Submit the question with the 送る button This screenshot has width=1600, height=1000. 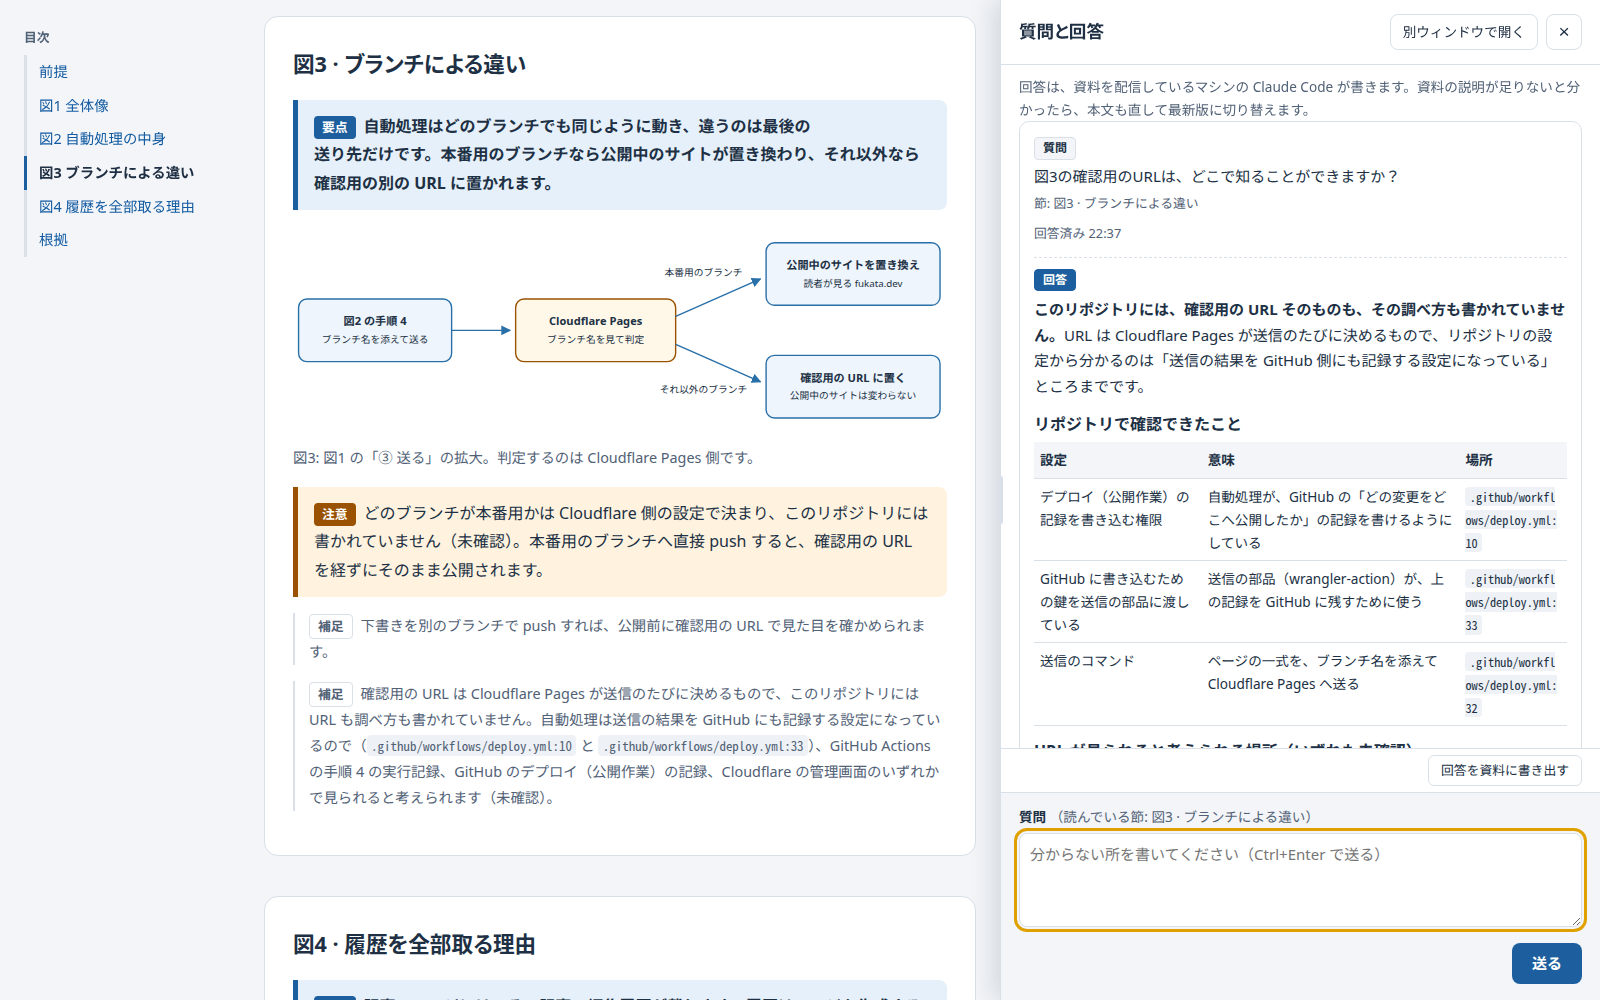click(1547, 963)
